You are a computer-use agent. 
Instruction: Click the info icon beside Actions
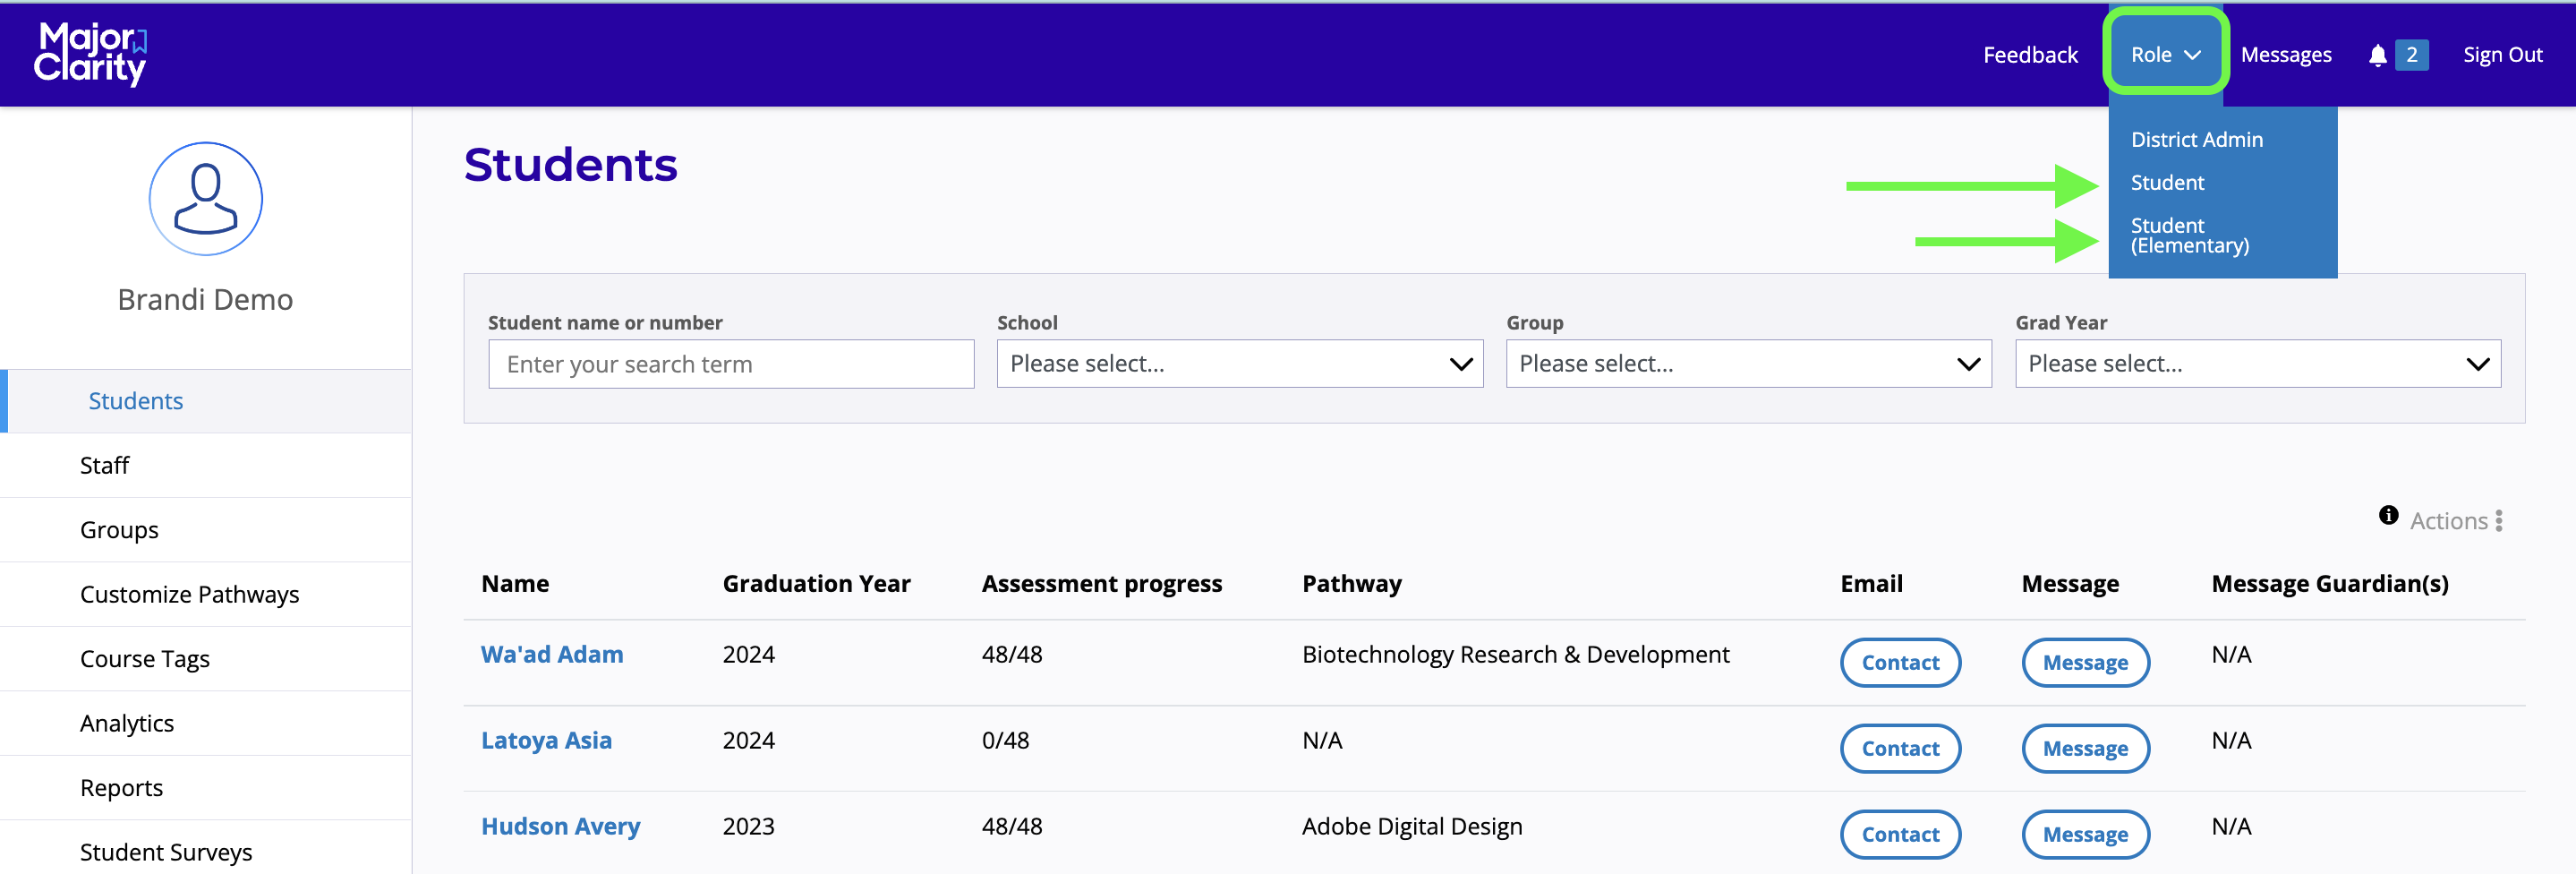(x=2388, y=515)
